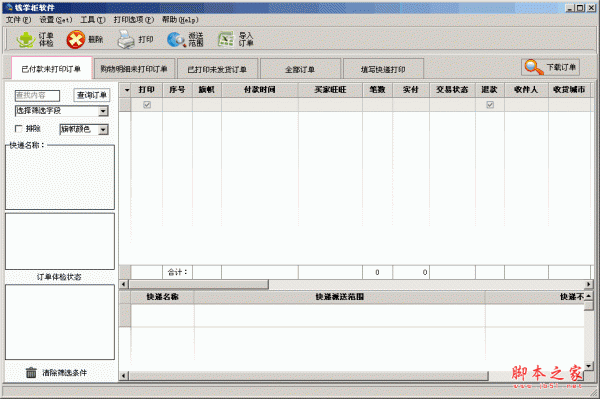Viewport: 600px width, 399px height.
Task: Click the 订单体检状态 label
Action: [x=59, y=277]
